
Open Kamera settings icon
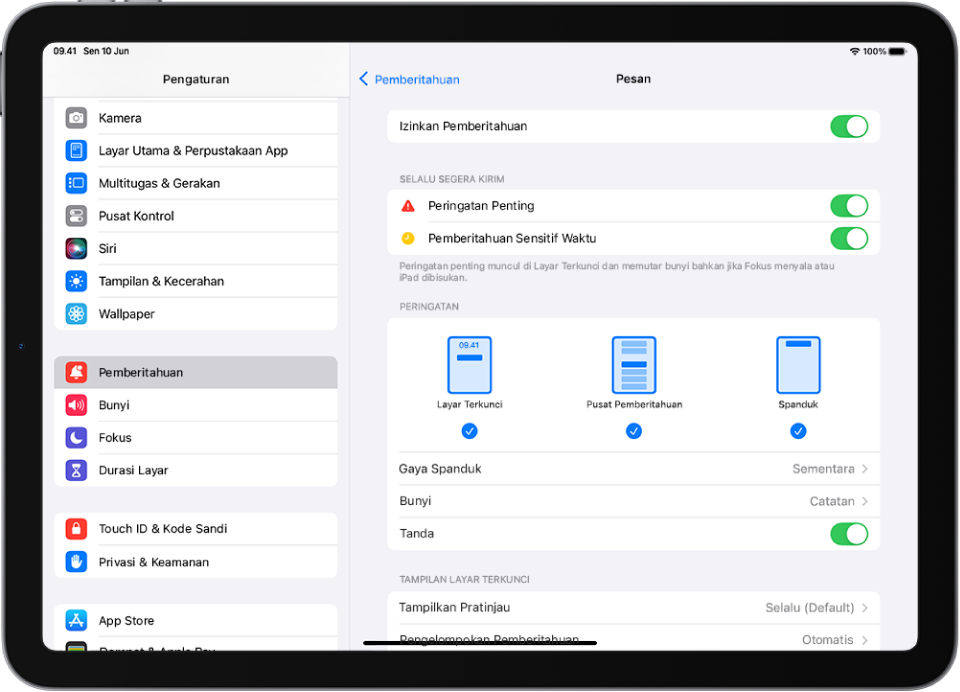point(76,118)
